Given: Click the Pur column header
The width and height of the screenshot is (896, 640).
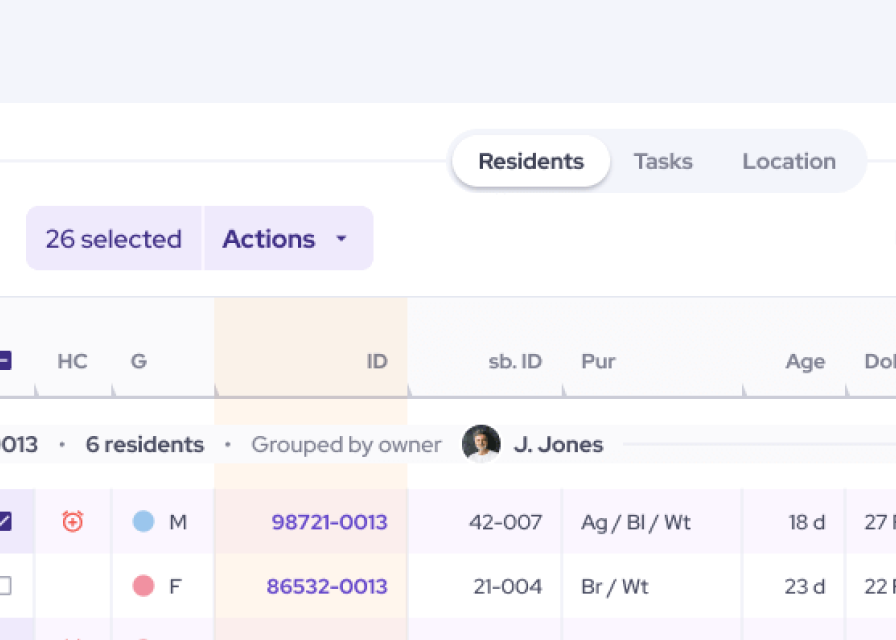Looking at the screenshot, I should pos(598,361).
